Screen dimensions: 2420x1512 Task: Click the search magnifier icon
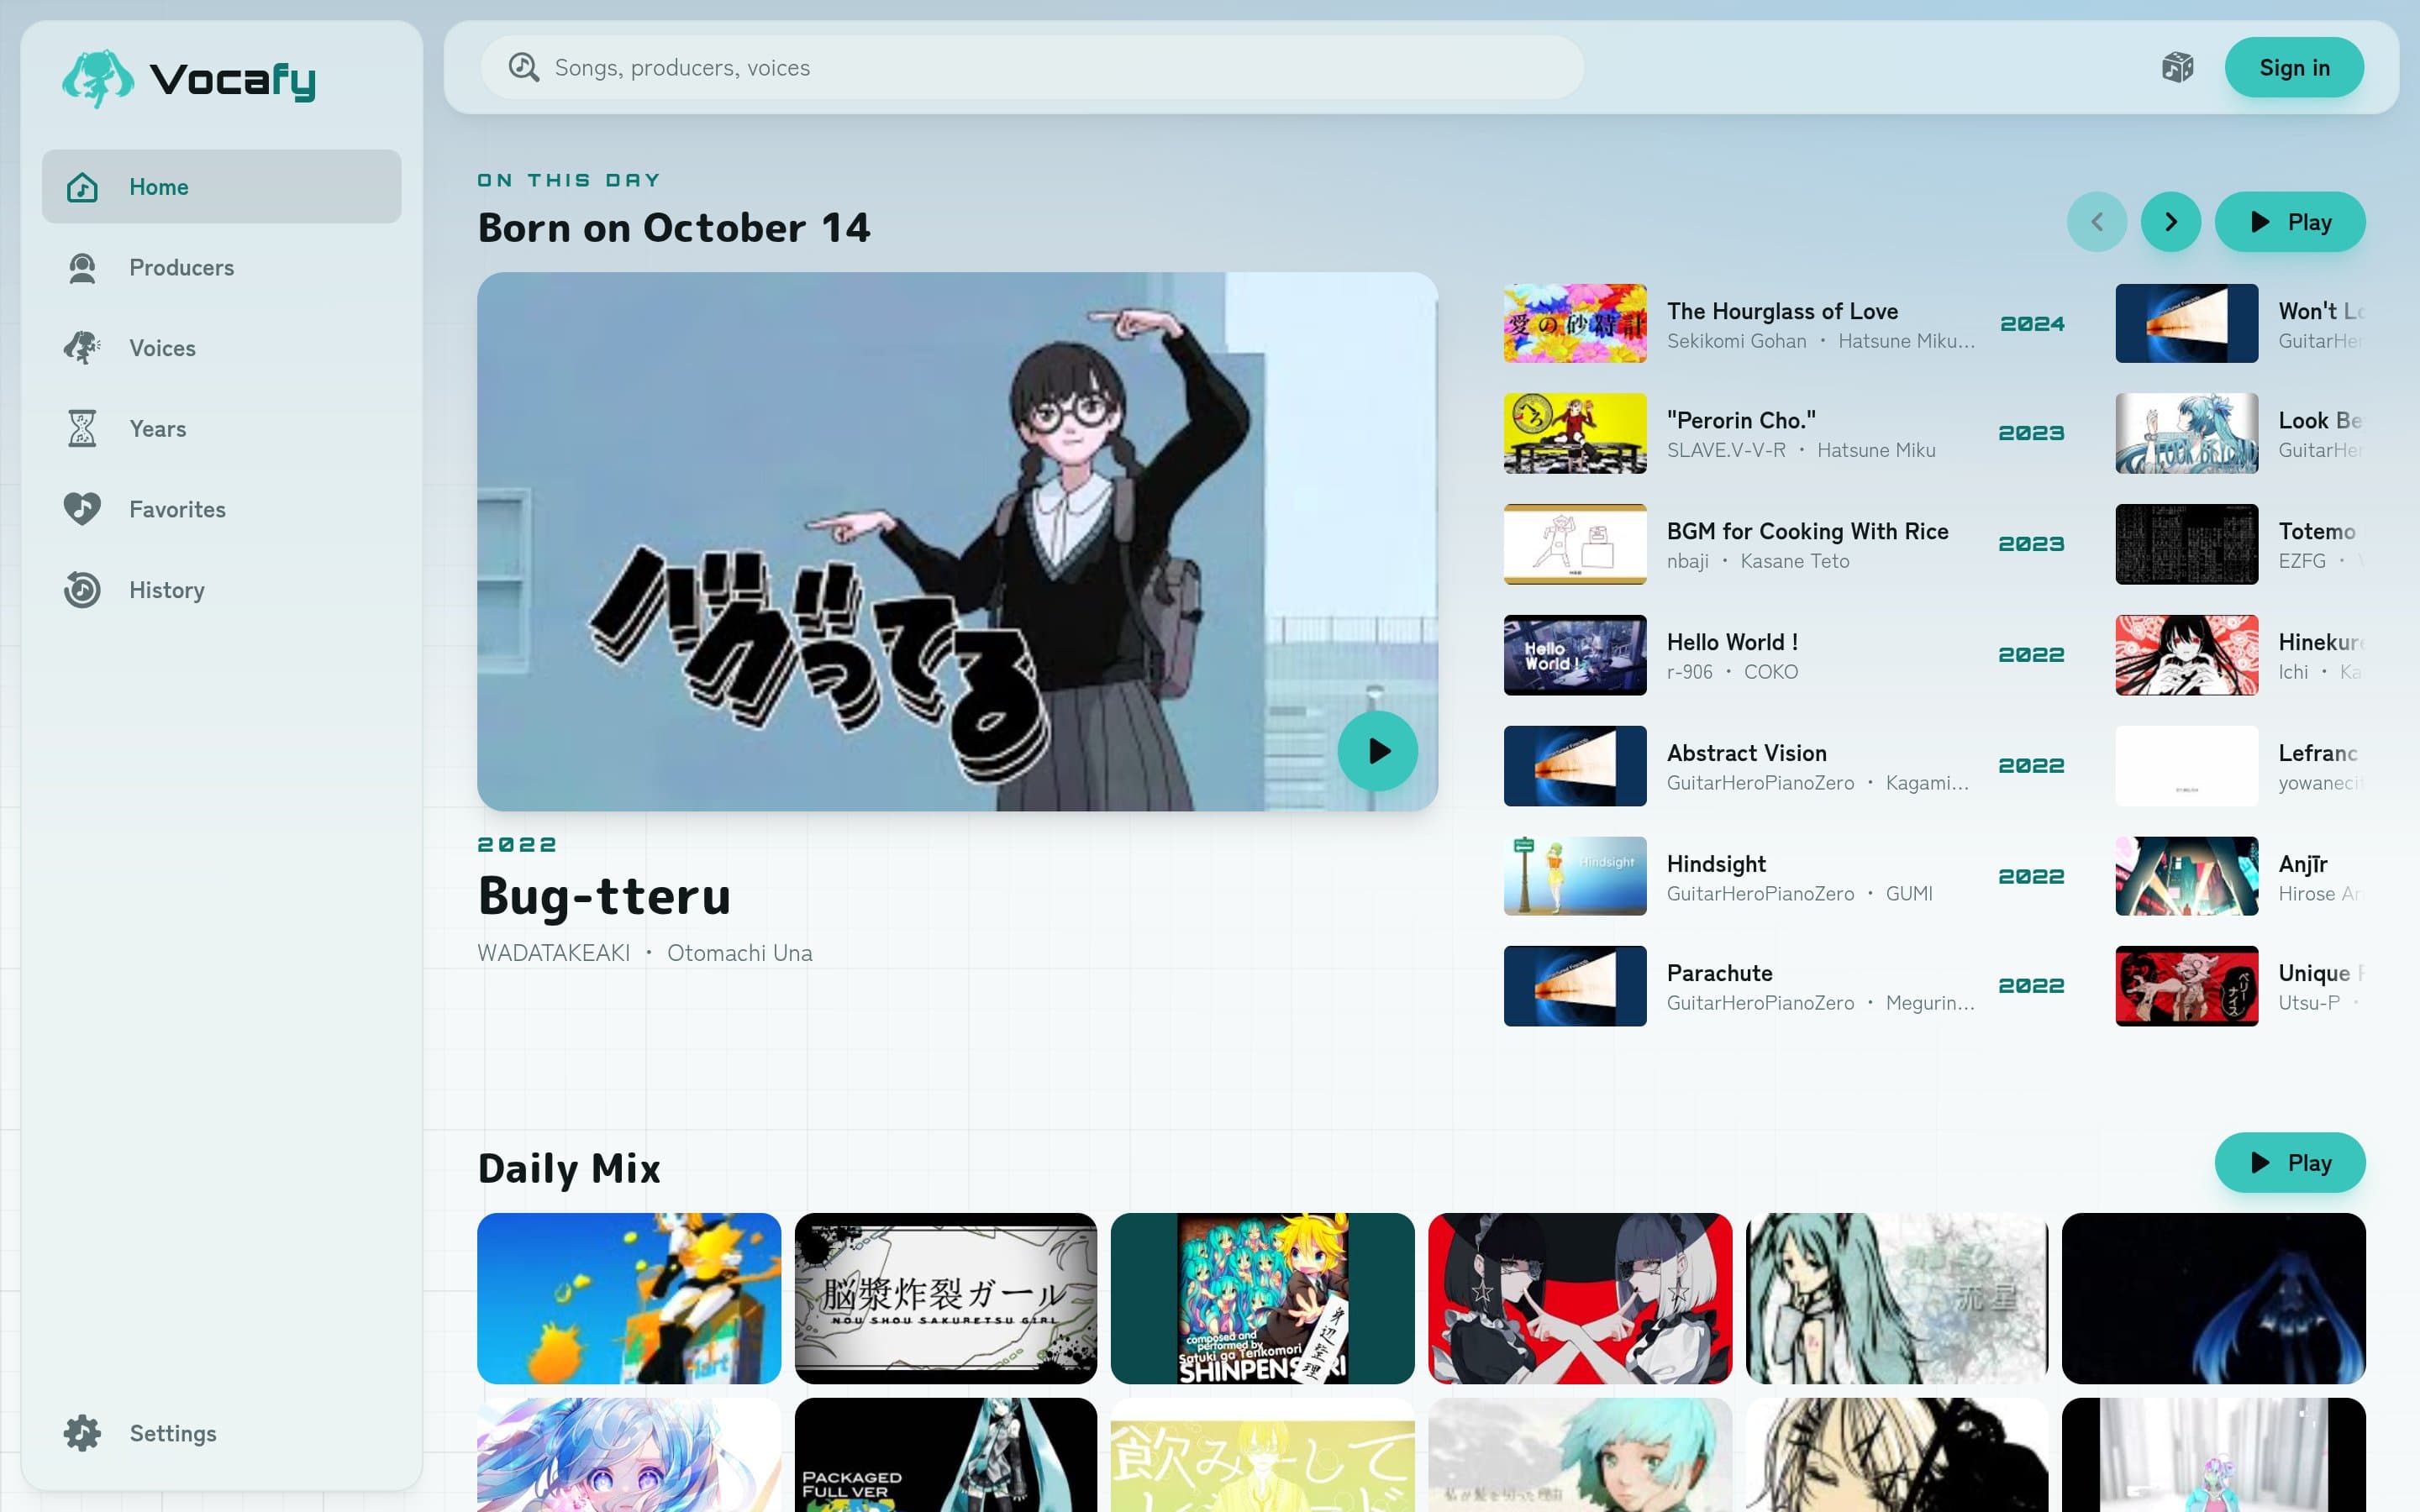[524, 68]
